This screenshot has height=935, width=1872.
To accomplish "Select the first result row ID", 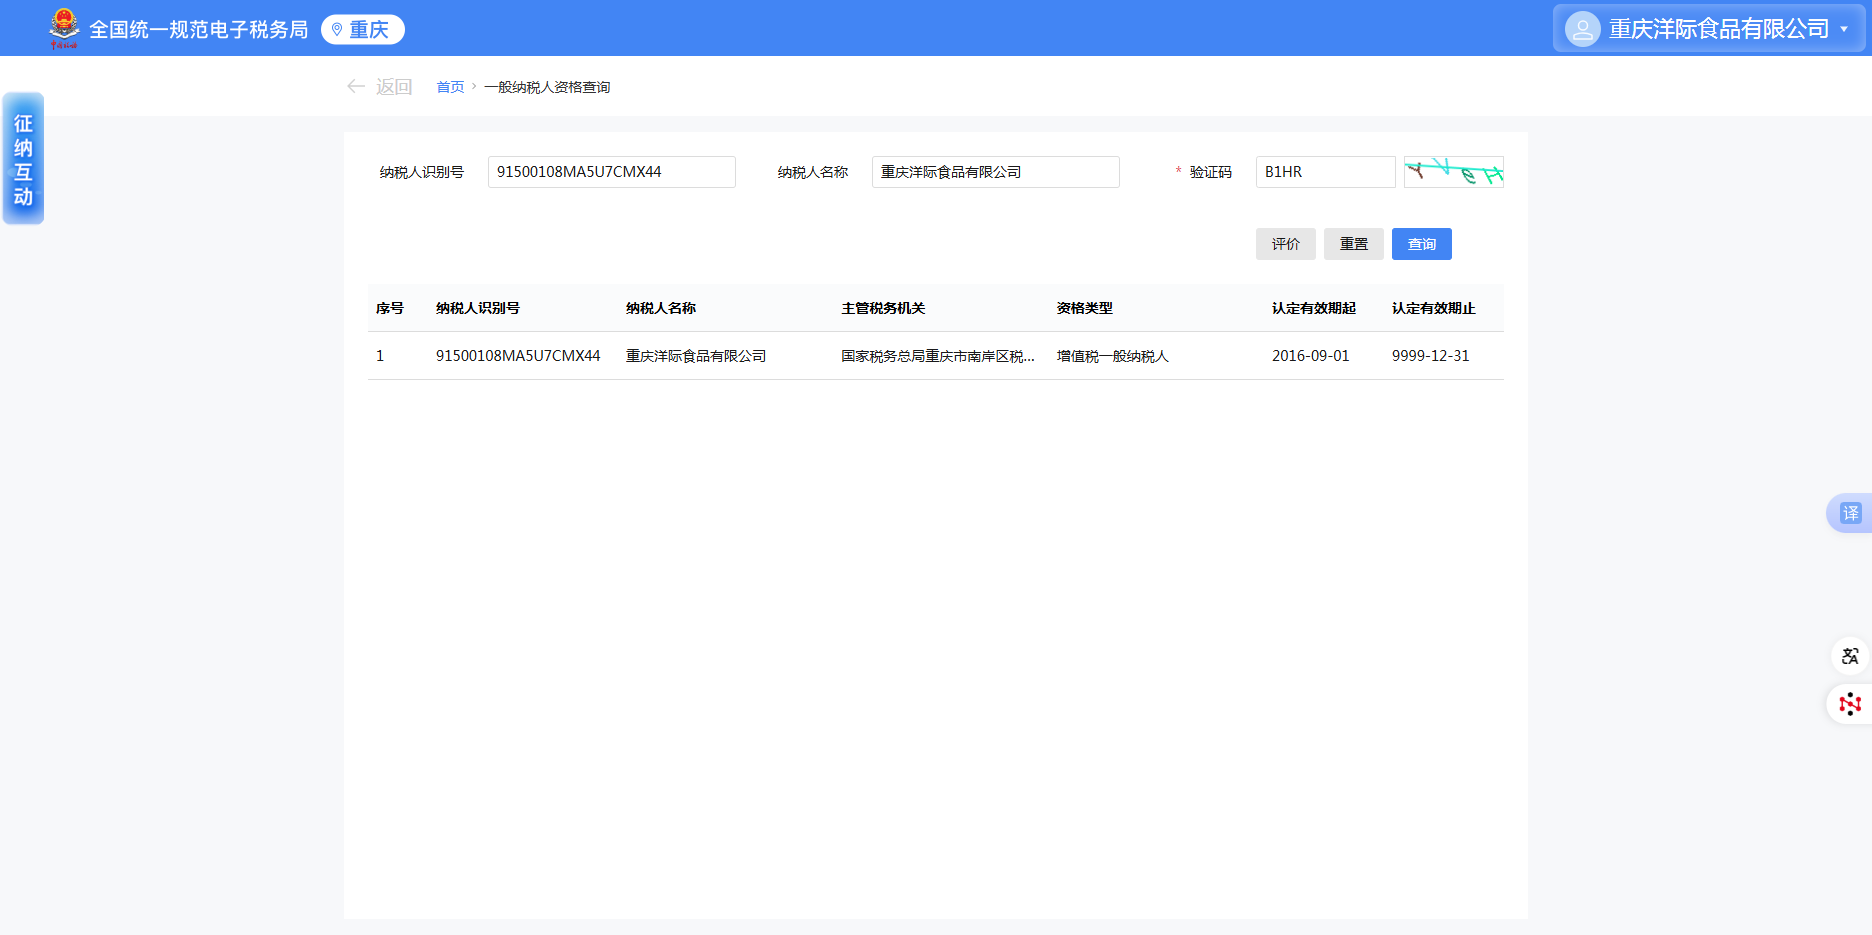I will [x=518, y=356].
